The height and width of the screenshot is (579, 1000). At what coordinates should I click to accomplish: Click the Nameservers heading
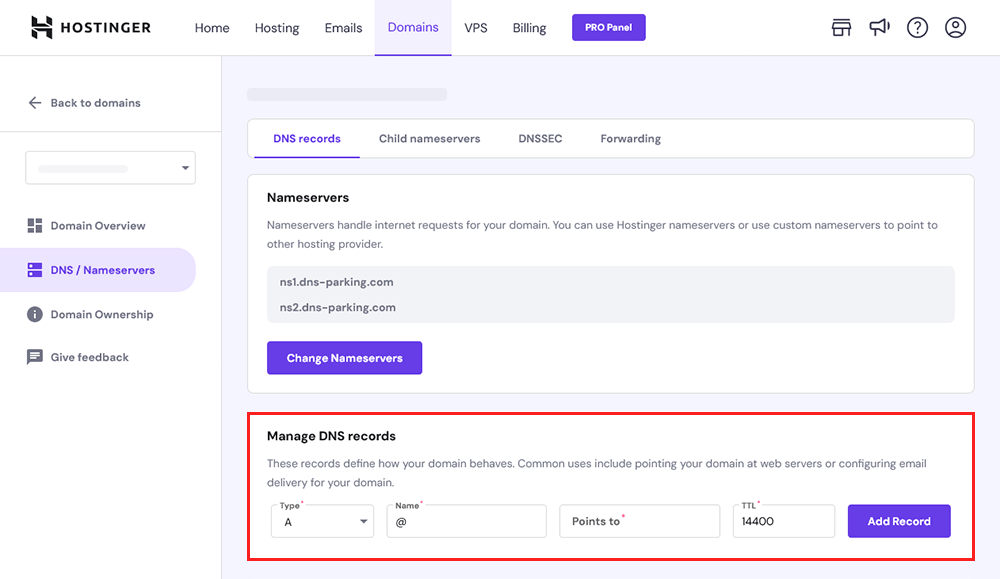(x=308, y=198)
